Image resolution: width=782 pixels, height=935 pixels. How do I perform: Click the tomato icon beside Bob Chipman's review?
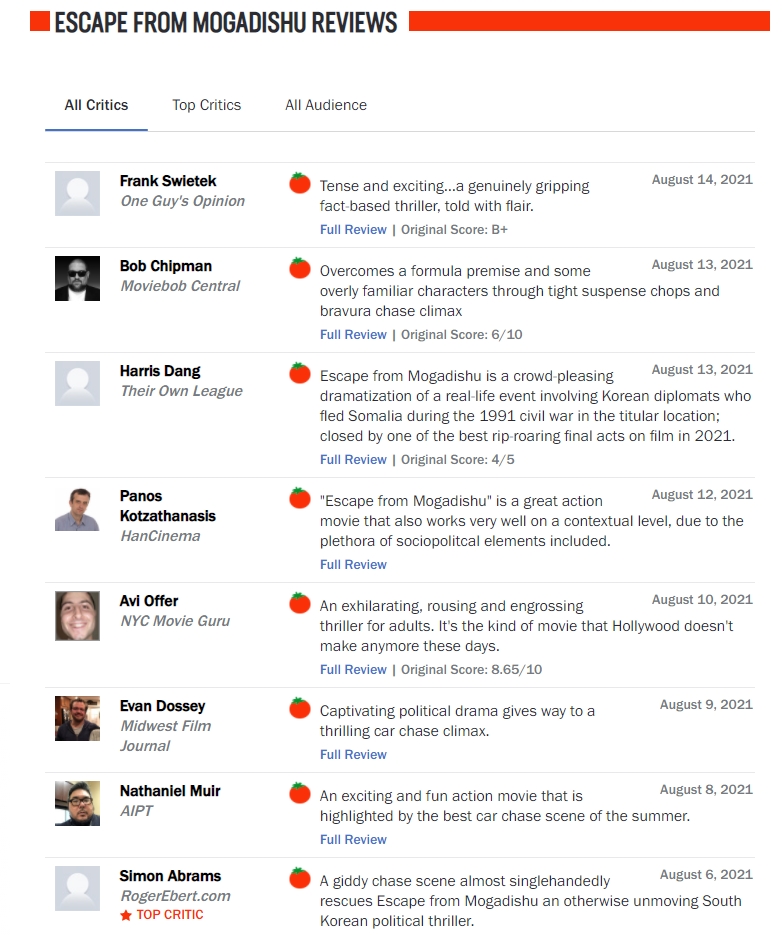[x=299, y=268]
